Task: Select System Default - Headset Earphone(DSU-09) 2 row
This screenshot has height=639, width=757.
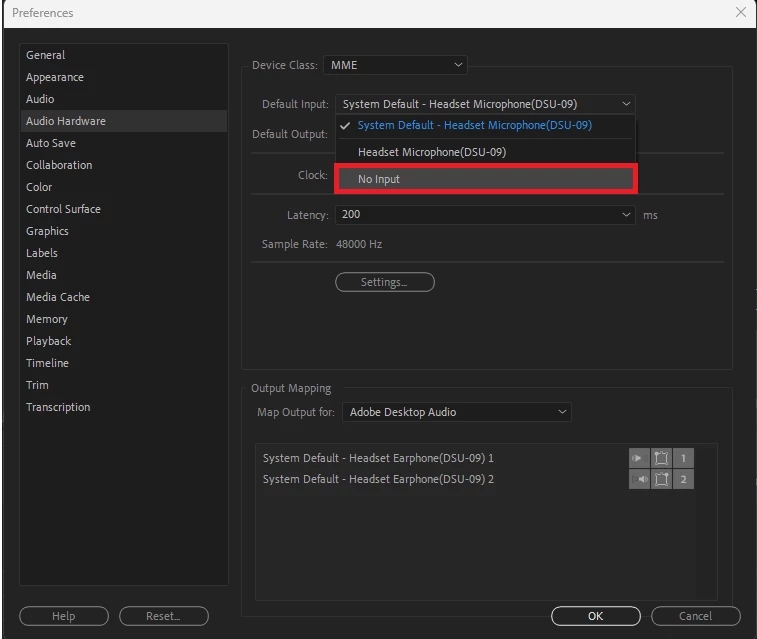Action: click(x=378, y=479)
